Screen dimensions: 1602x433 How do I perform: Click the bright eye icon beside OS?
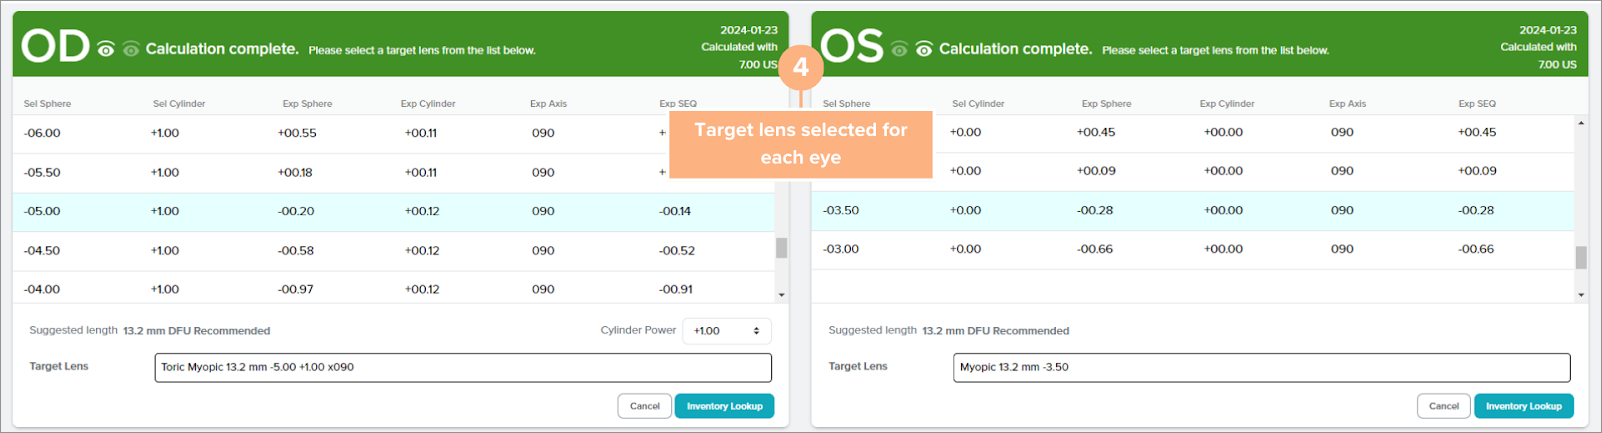pos(923,49)
